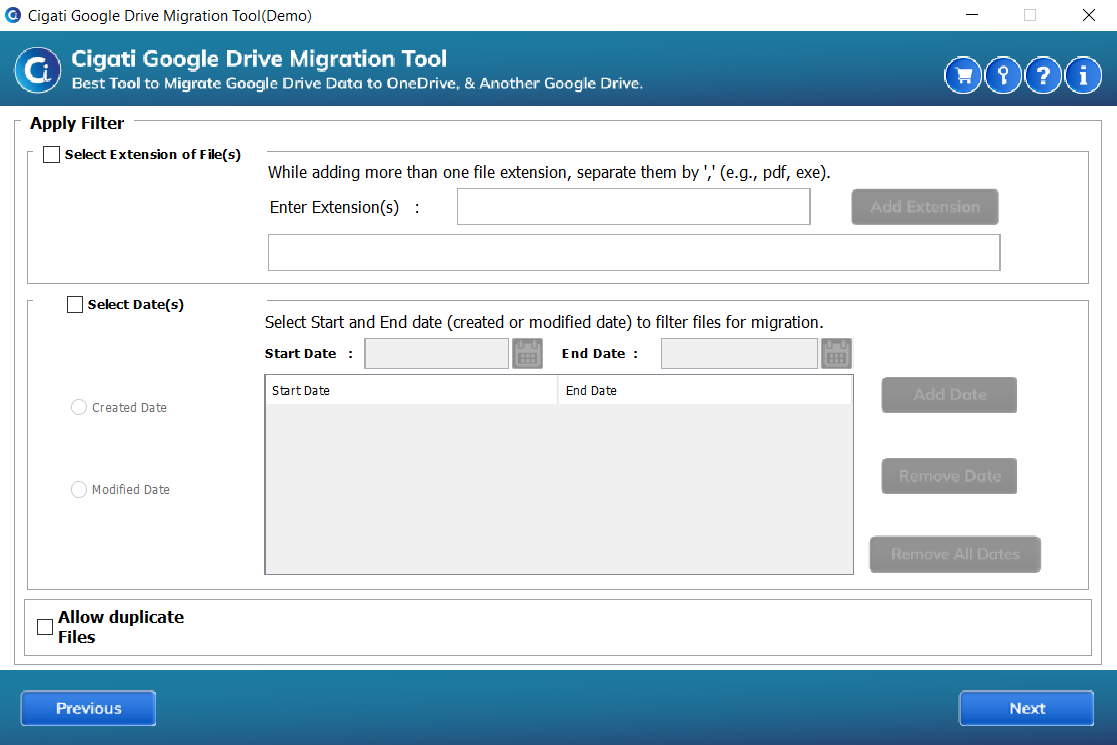The width and height of the screenshot is (1117, 745).
Task: Click the added extensions list box
Action: pyautogui.click(x=634, y=252)
